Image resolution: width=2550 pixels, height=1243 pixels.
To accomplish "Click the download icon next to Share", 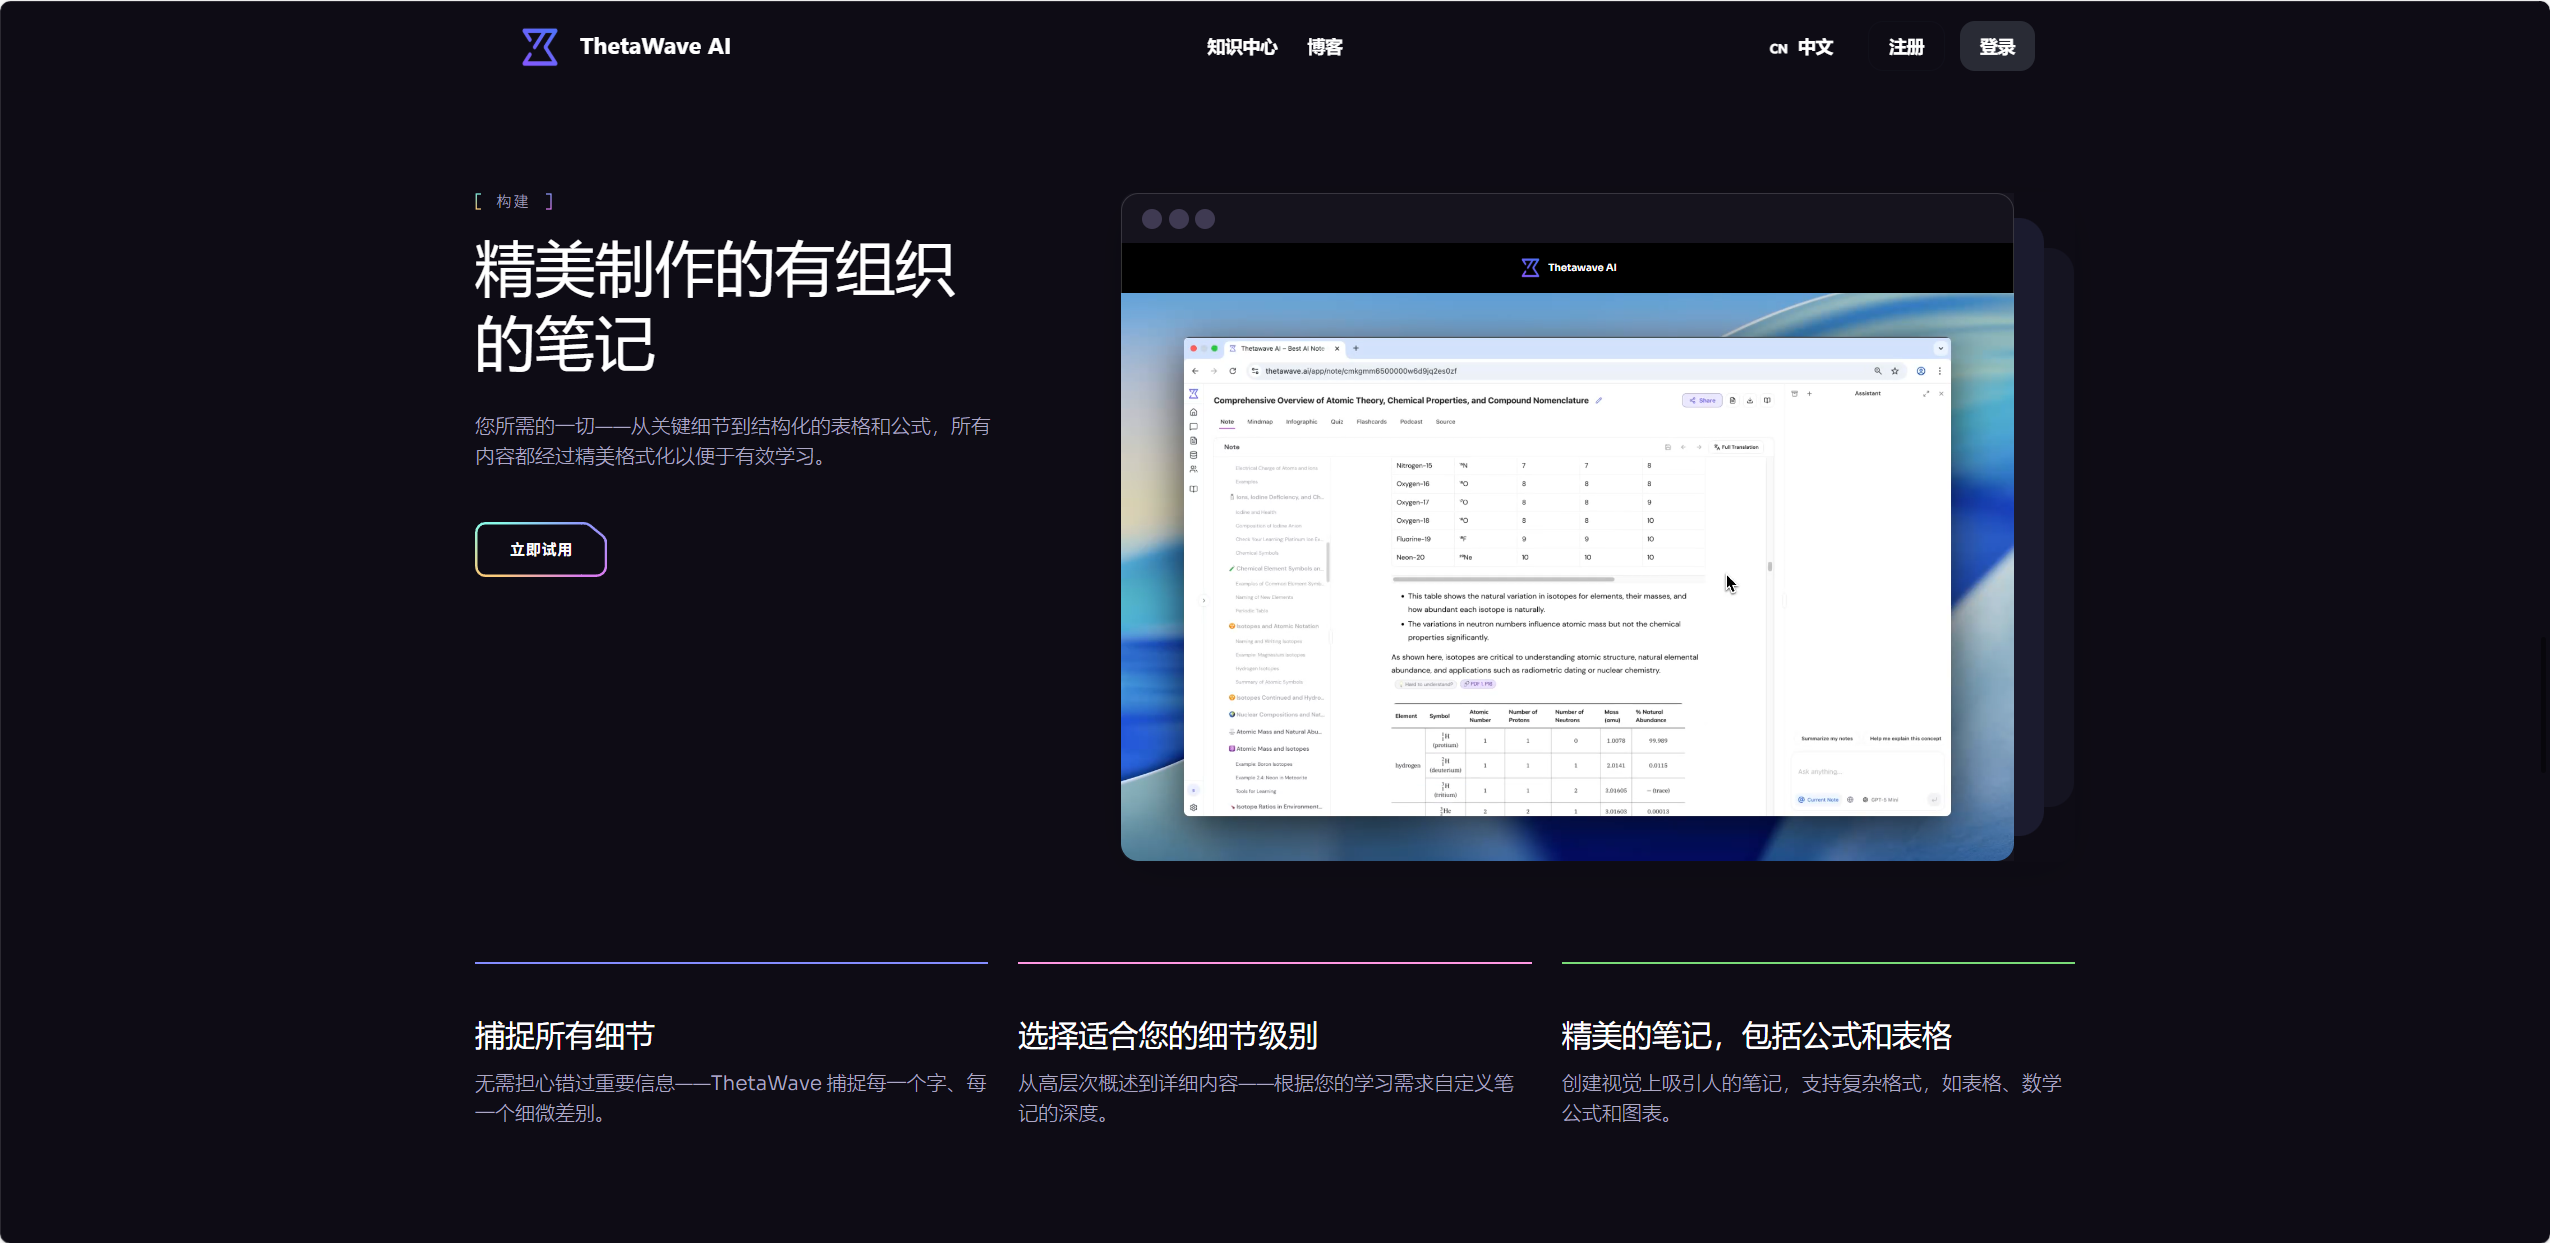I will tap(1750, 401).
